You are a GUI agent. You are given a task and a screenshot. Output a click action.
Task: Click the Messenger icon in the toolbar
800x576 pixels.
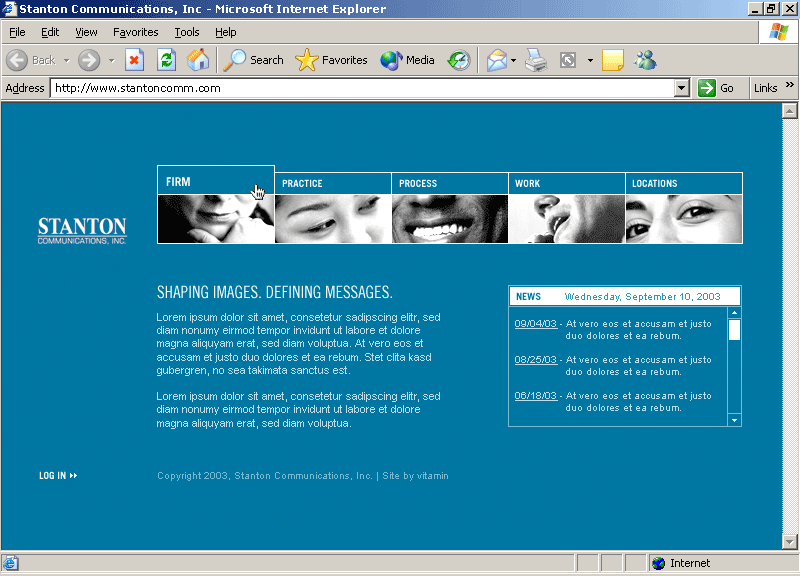pyautogui.click(x=645, y=60)
